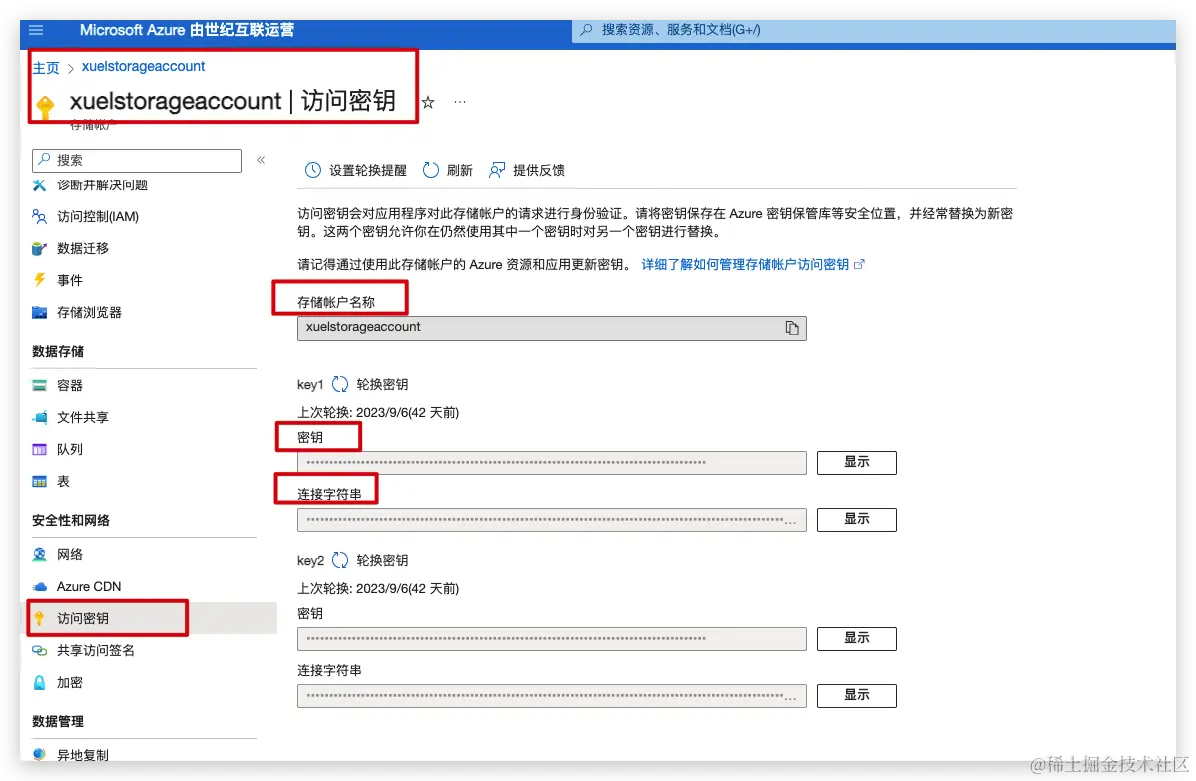This screenshot has width=1196, height=781.
Task: Click the 数据存储 section header
Action: point(58,352)
